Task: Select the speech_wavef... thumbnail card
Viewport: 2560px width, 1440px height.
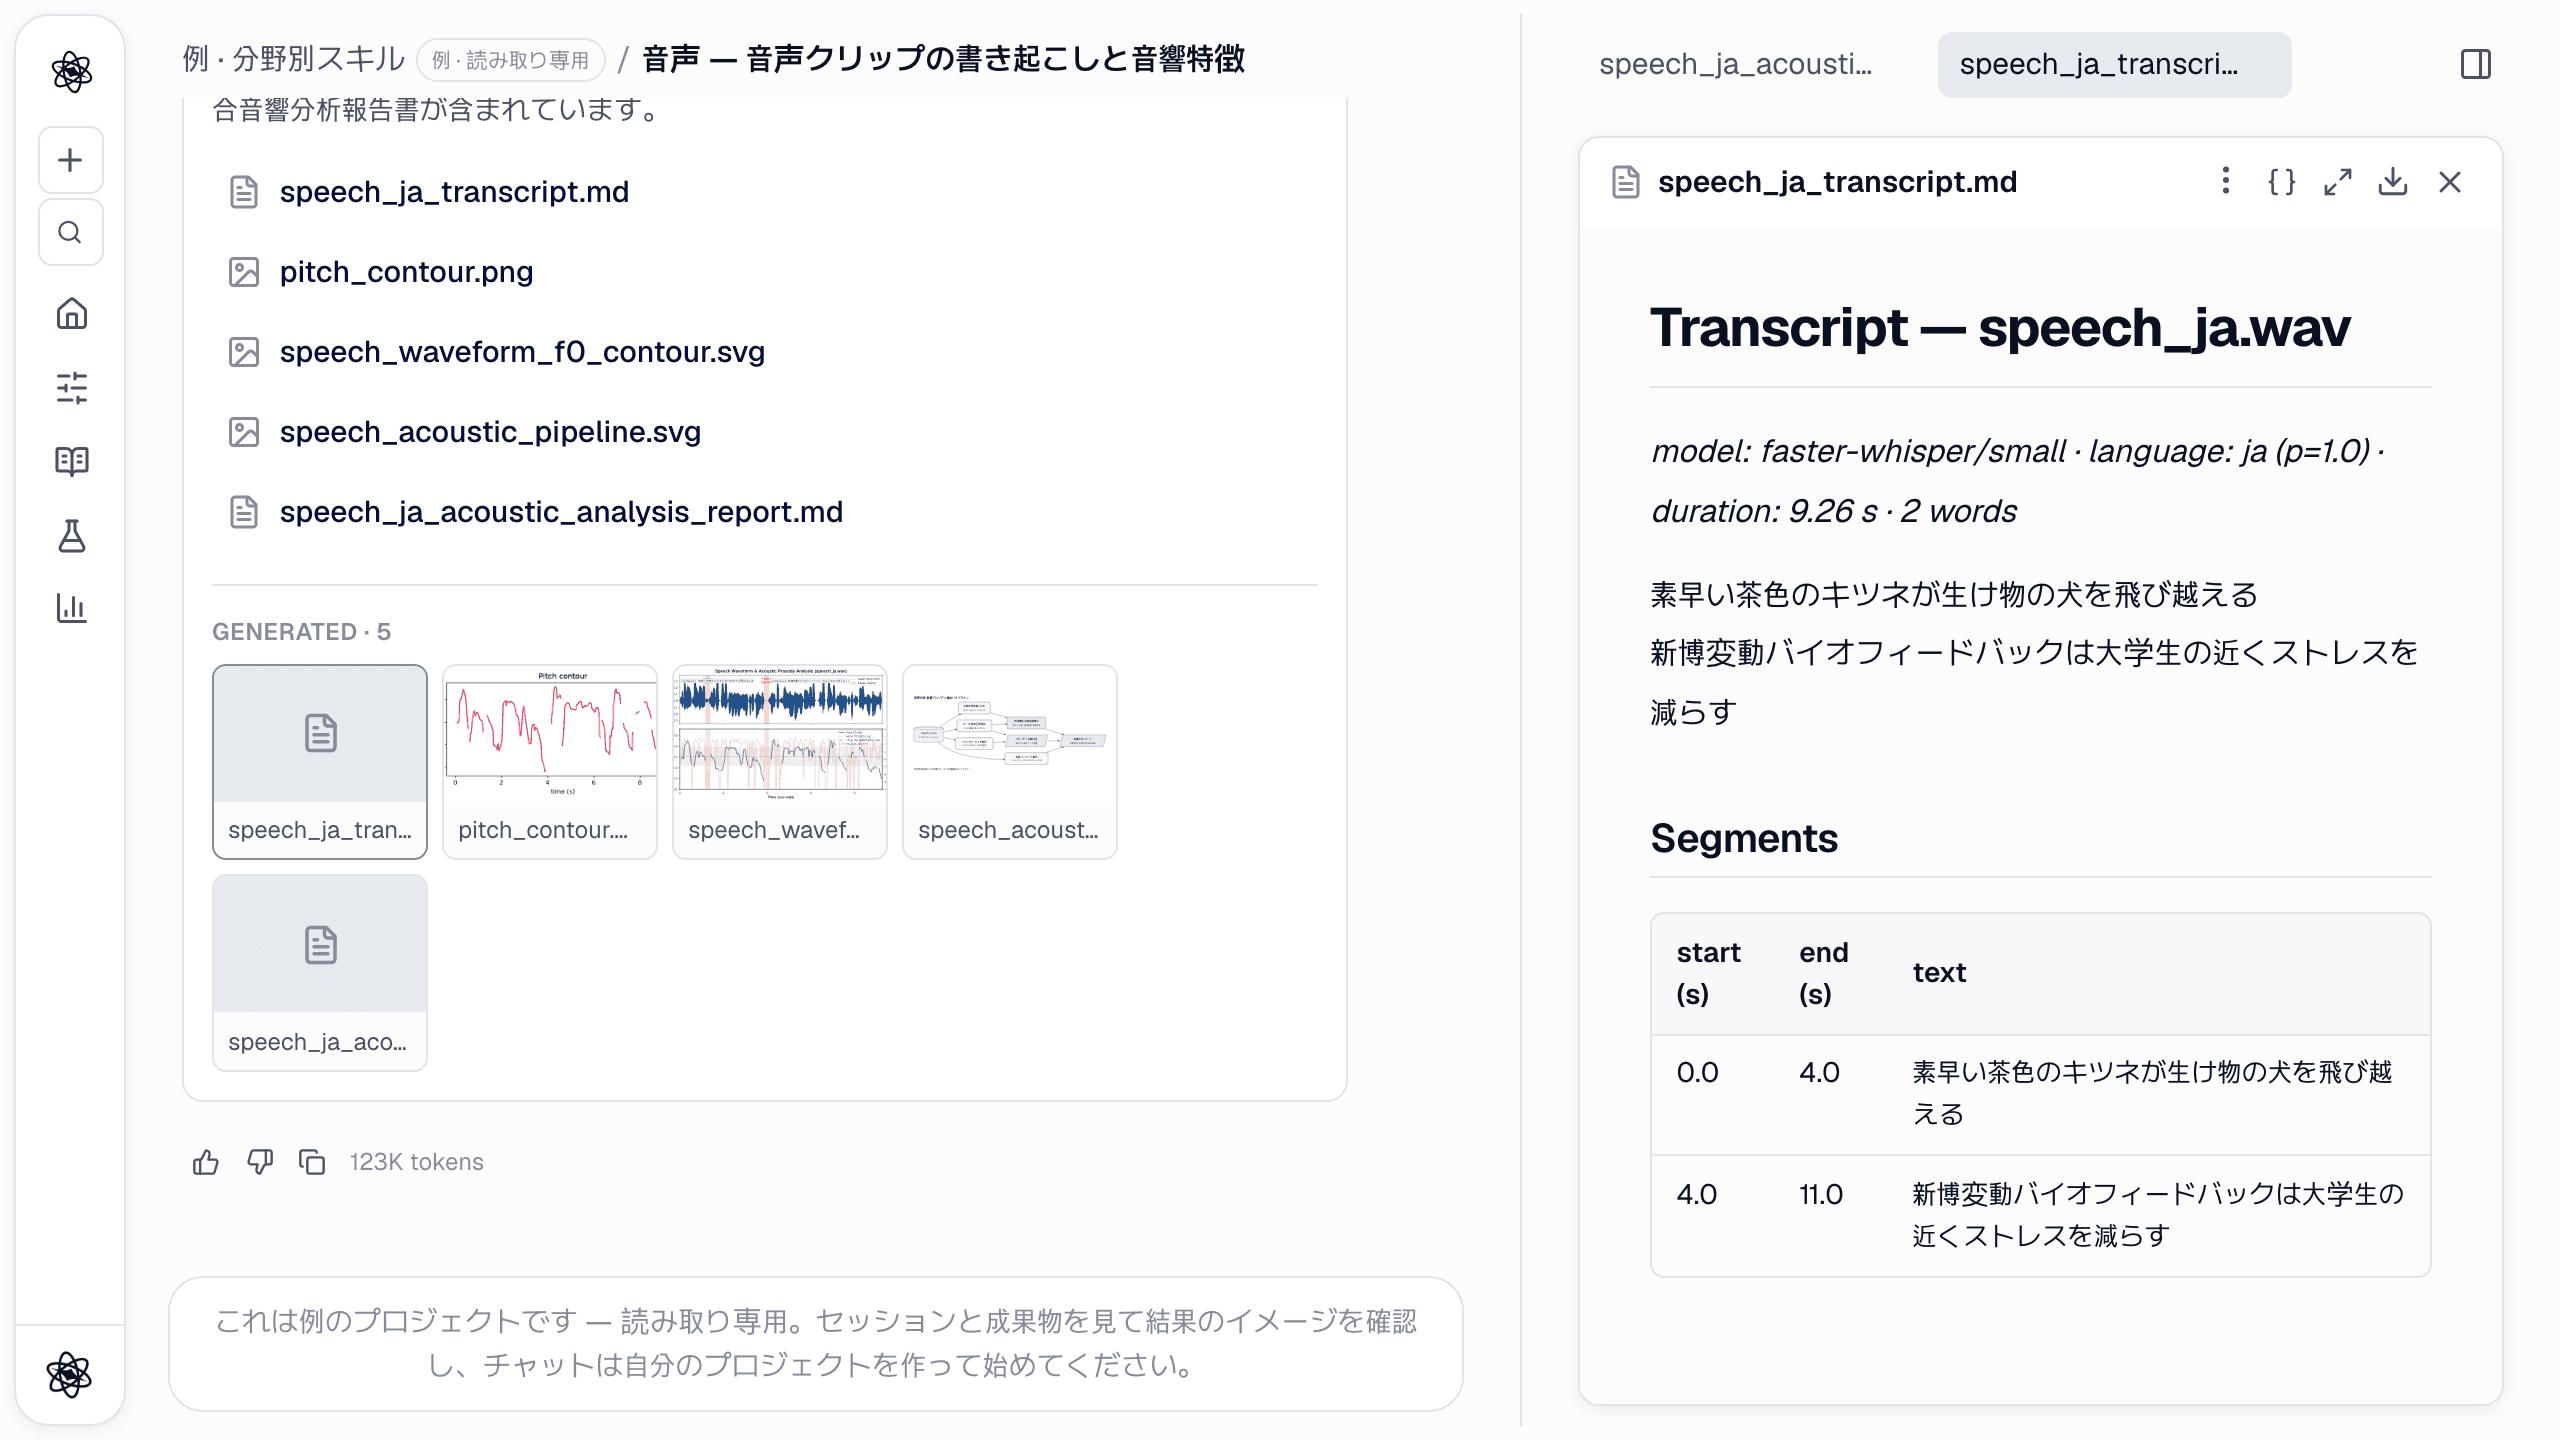Action: pyautogui.click(x=780, y=761)
